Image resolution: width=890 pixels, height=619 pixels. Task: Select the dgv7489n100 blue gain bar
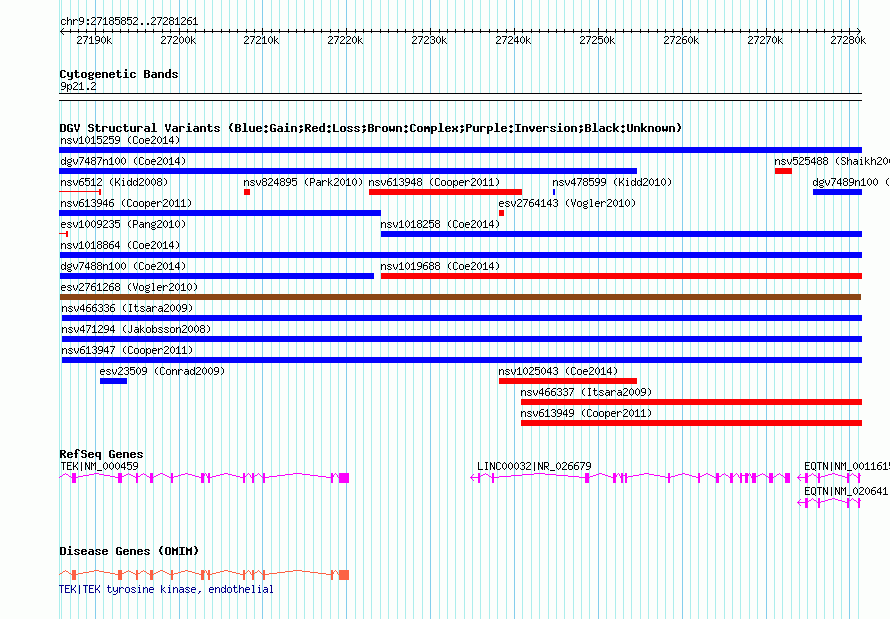[837, 192]
